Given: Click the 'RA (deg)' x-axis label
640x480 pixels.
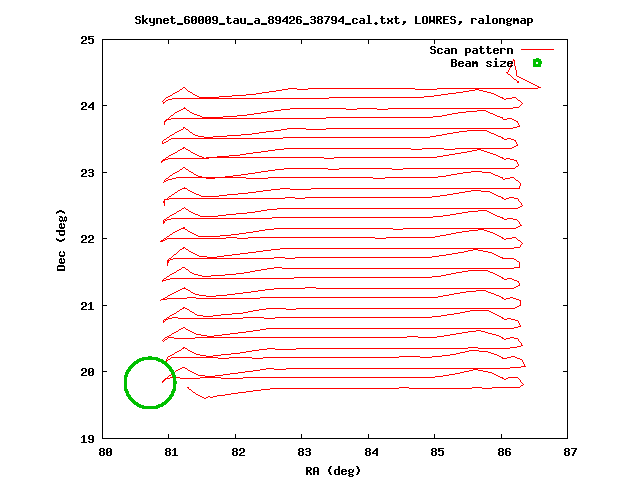Looking at the screenshot, I should (x=333, y=471).
